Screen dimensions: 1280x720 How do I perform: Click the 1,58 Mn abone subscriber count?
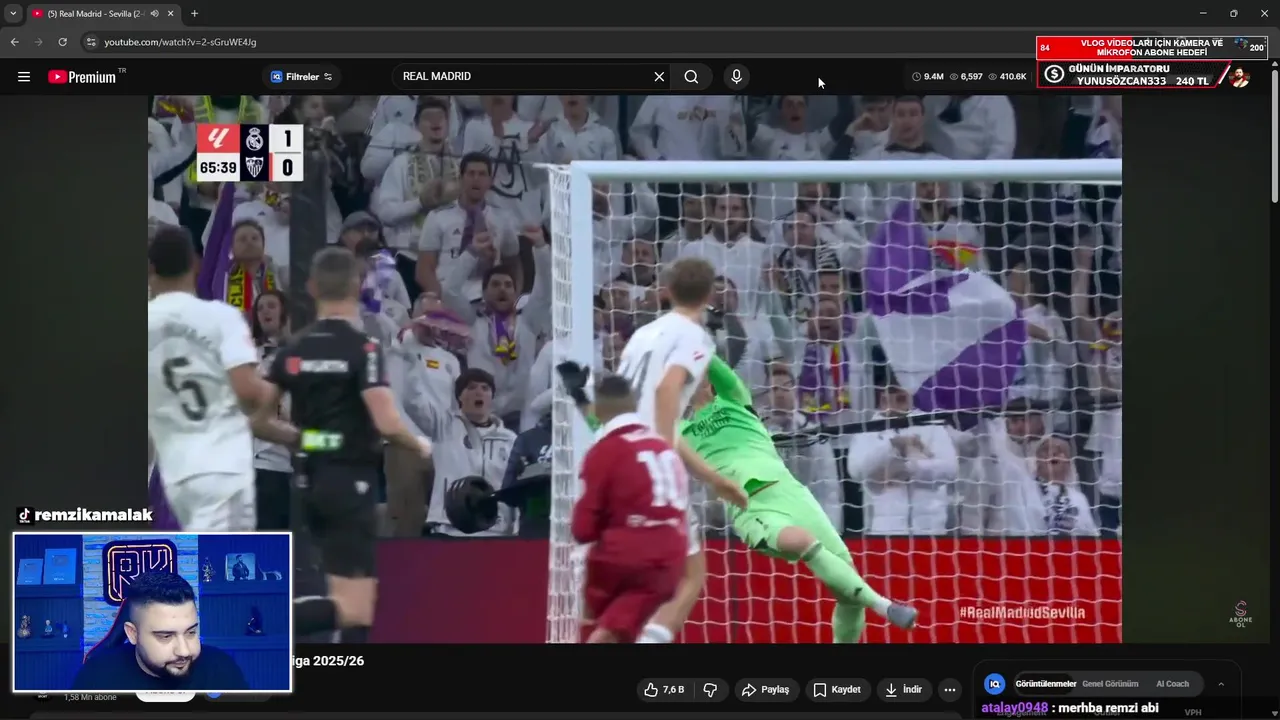(90, 697)
